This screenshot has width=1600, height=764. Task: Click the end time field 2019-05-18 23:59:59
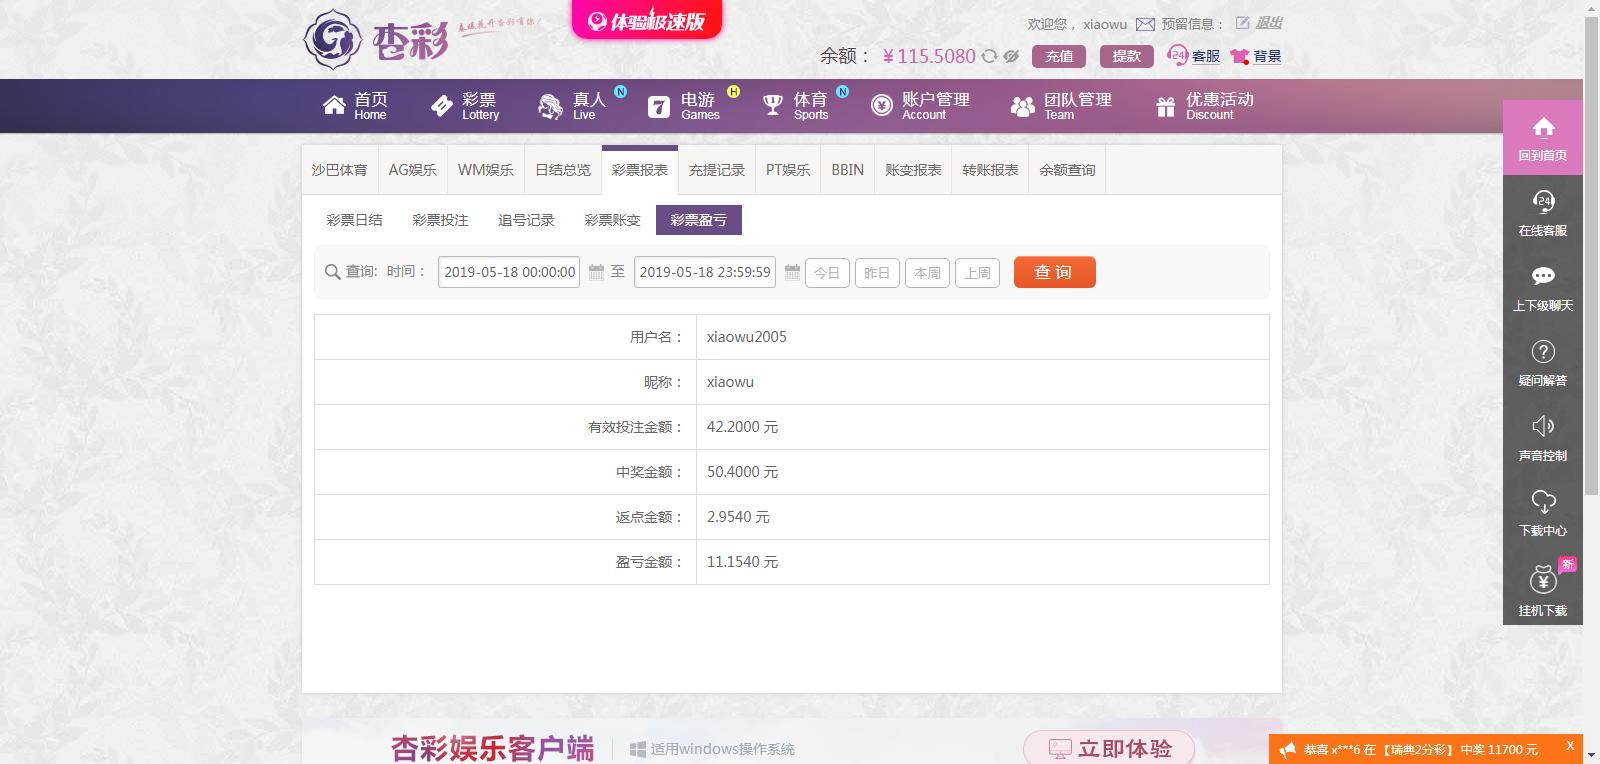point(705,272)
